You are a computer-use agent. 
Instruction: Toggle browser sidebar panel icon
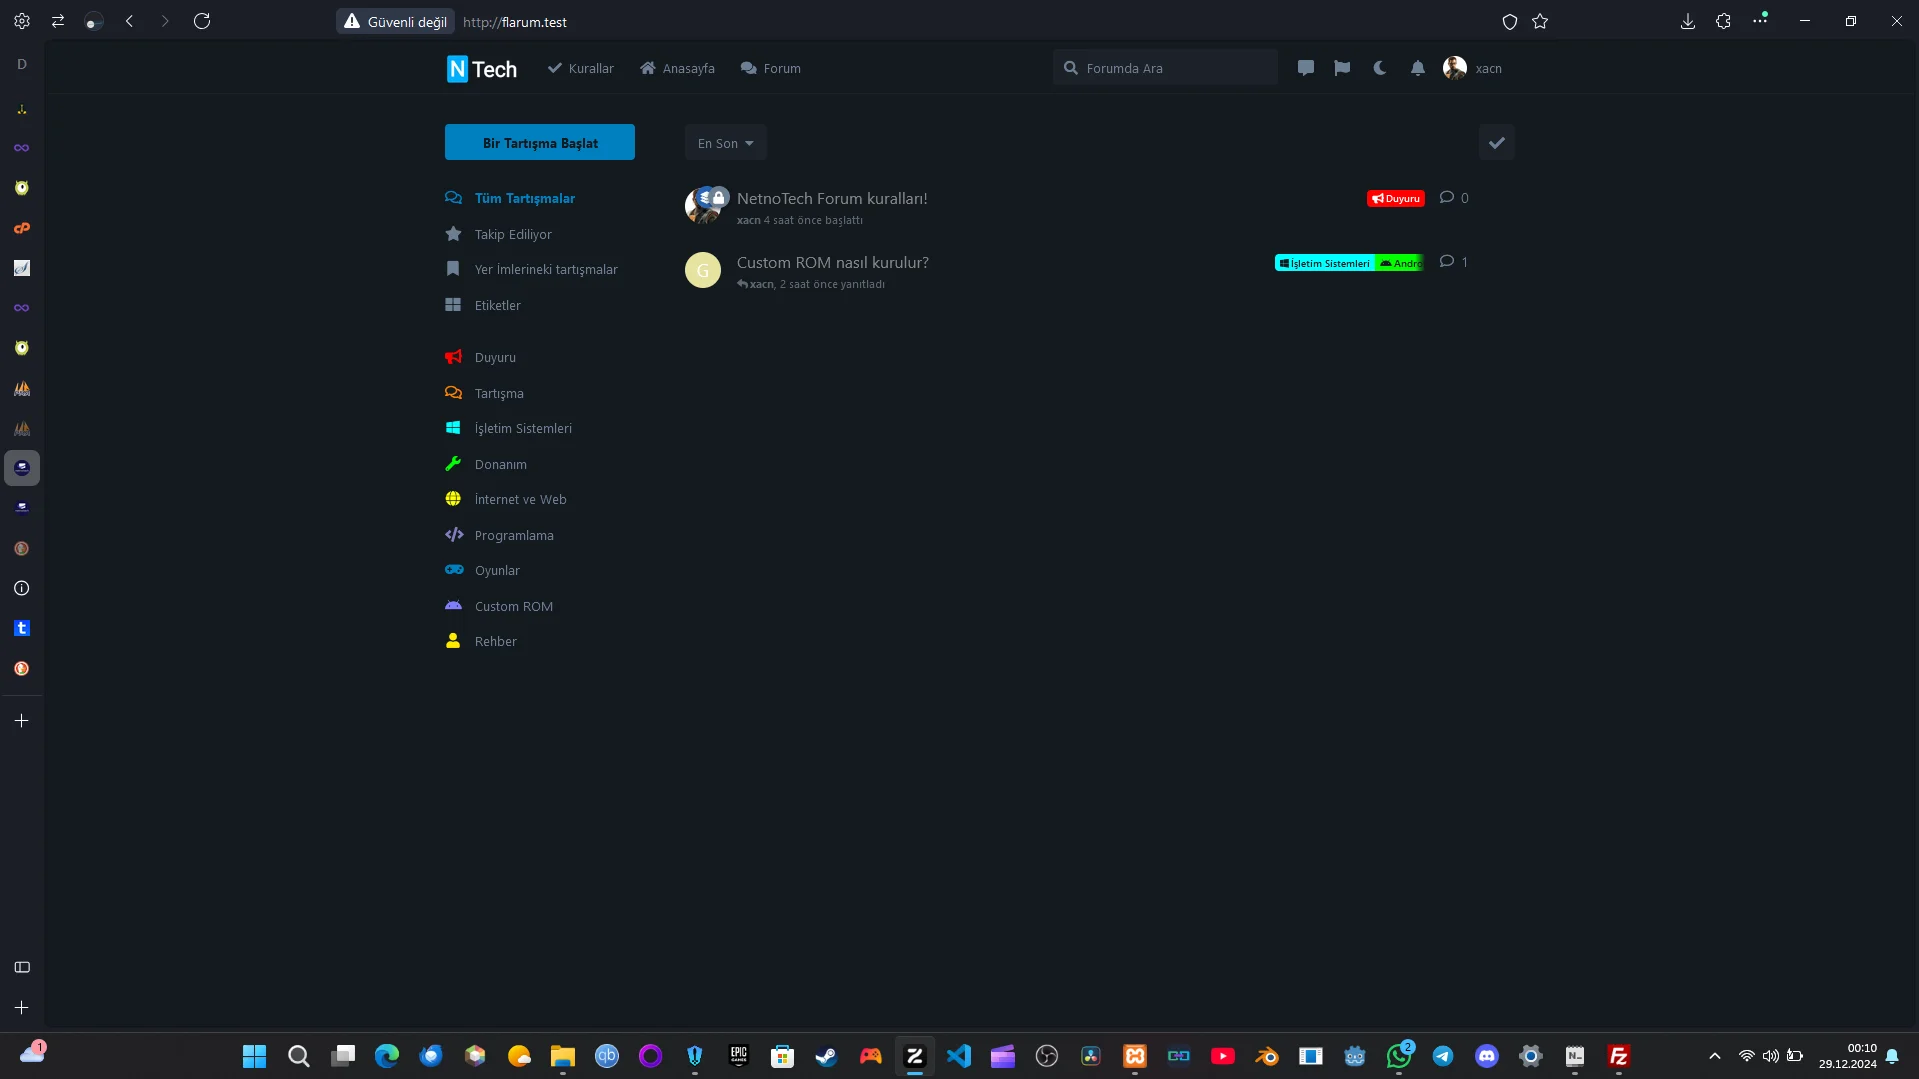pos(22,967)
